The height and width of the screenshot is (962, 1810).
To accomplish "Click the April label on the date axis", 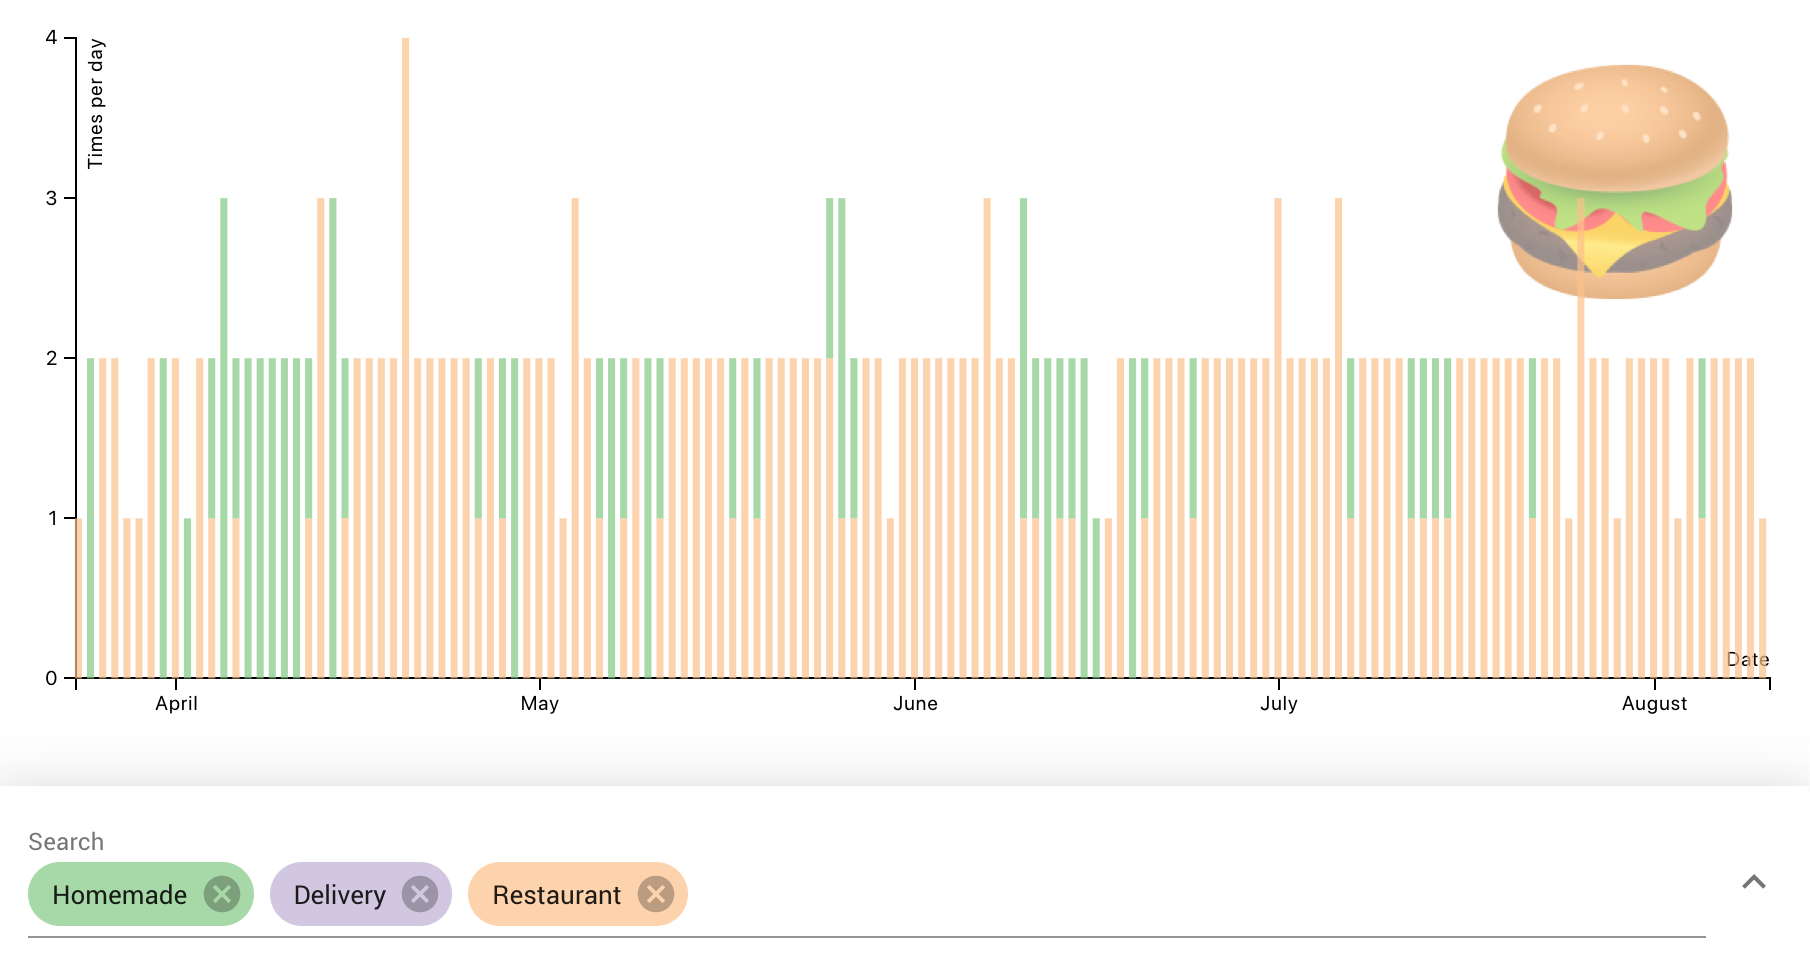I will pos(176,704).
